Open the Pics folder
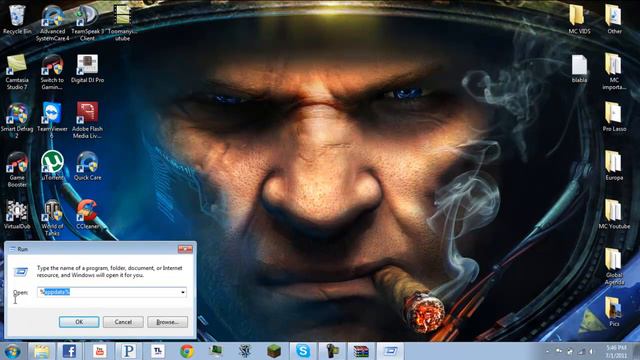 614,312
